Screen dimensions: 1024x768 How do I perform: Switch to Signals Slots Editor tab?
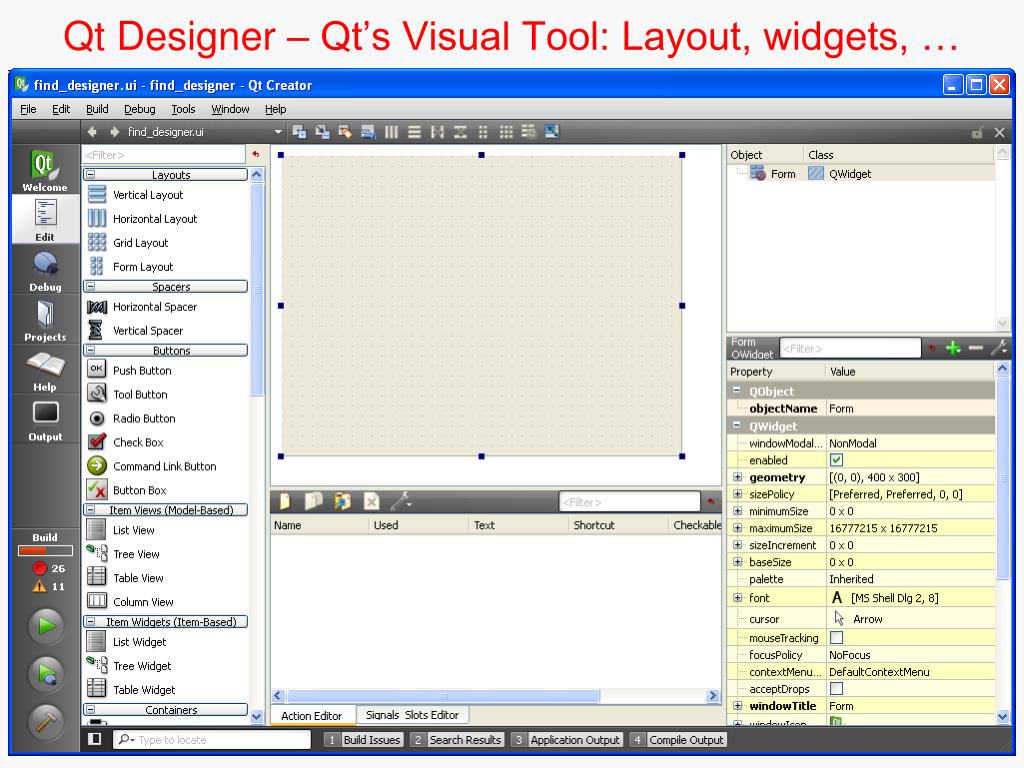[412, 715]
